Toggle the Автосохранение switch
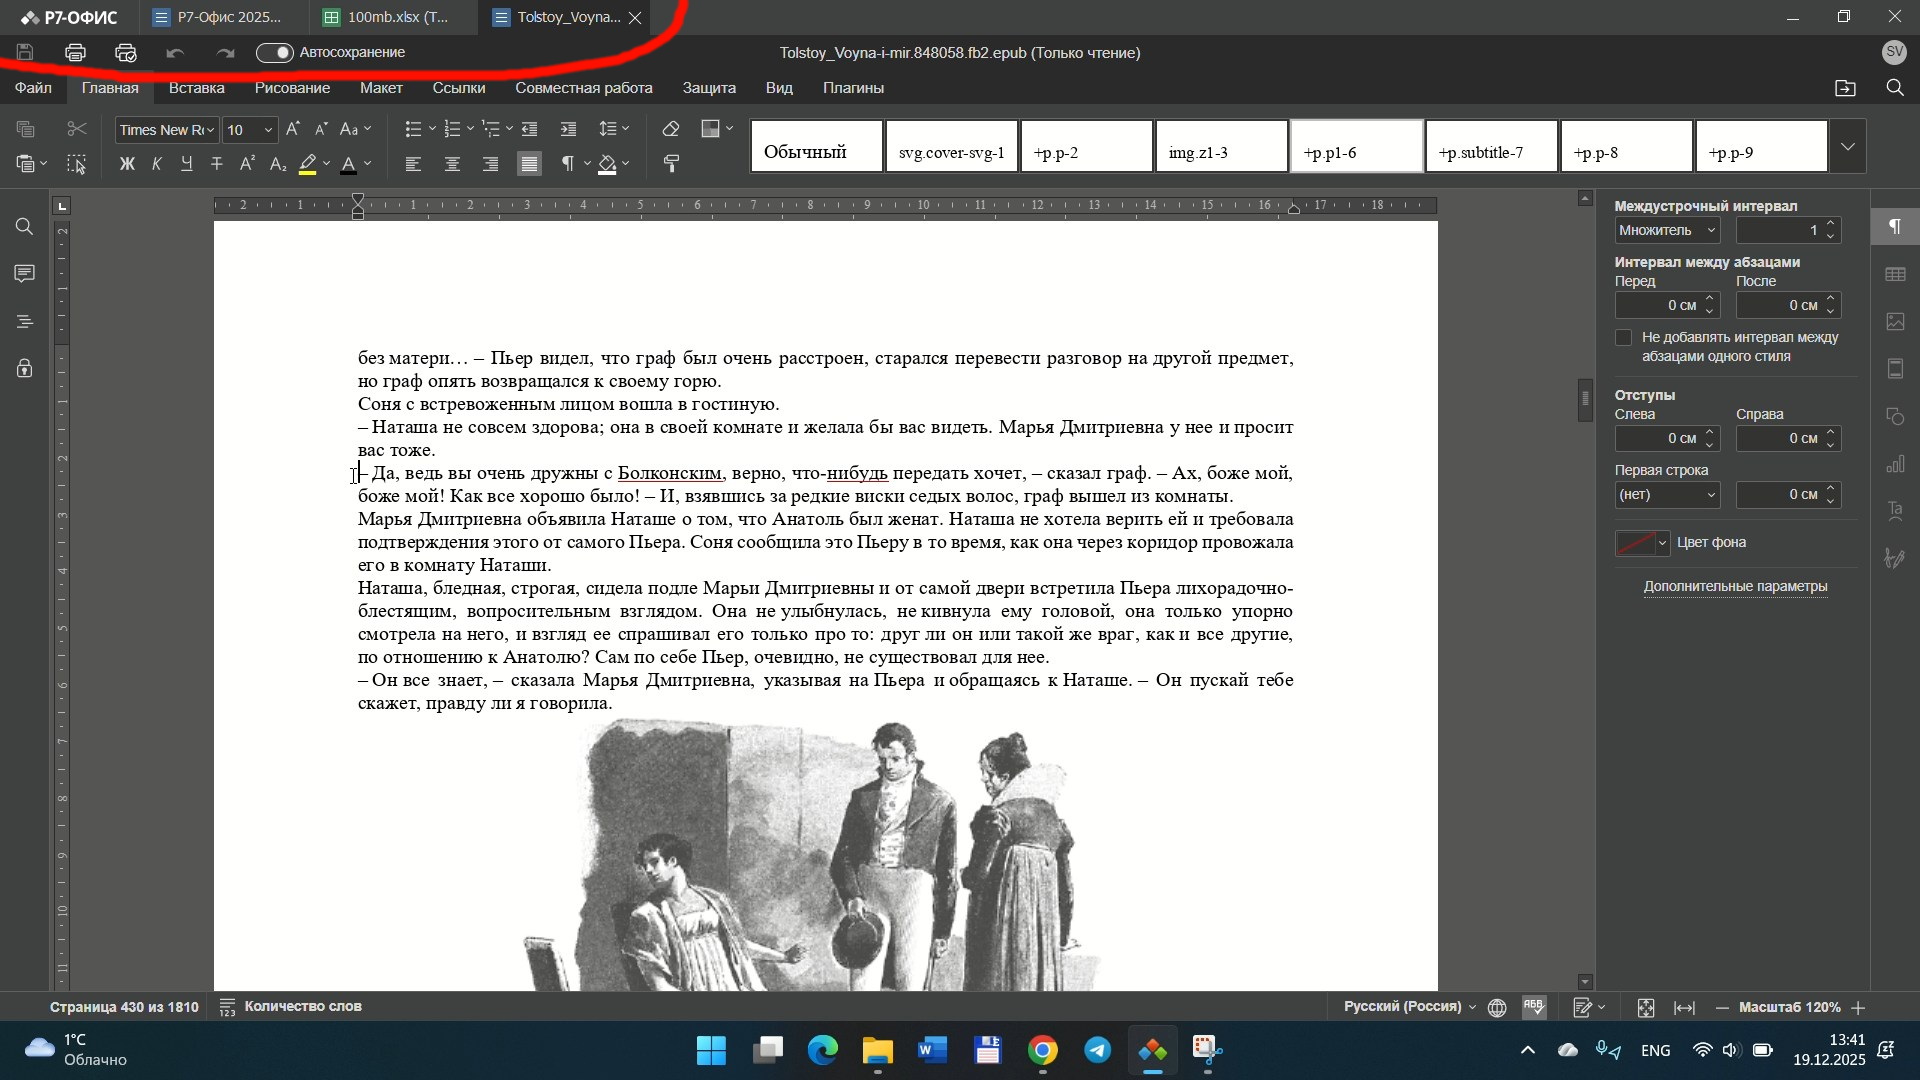 point(274,53)
